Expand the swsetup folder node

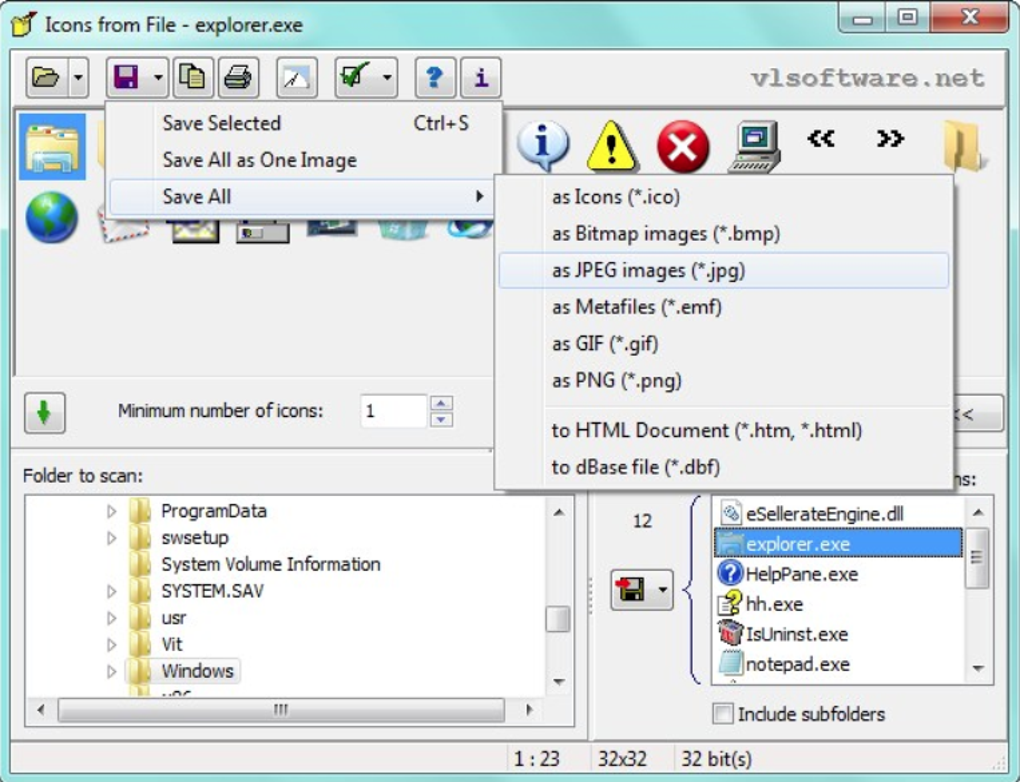112,538
